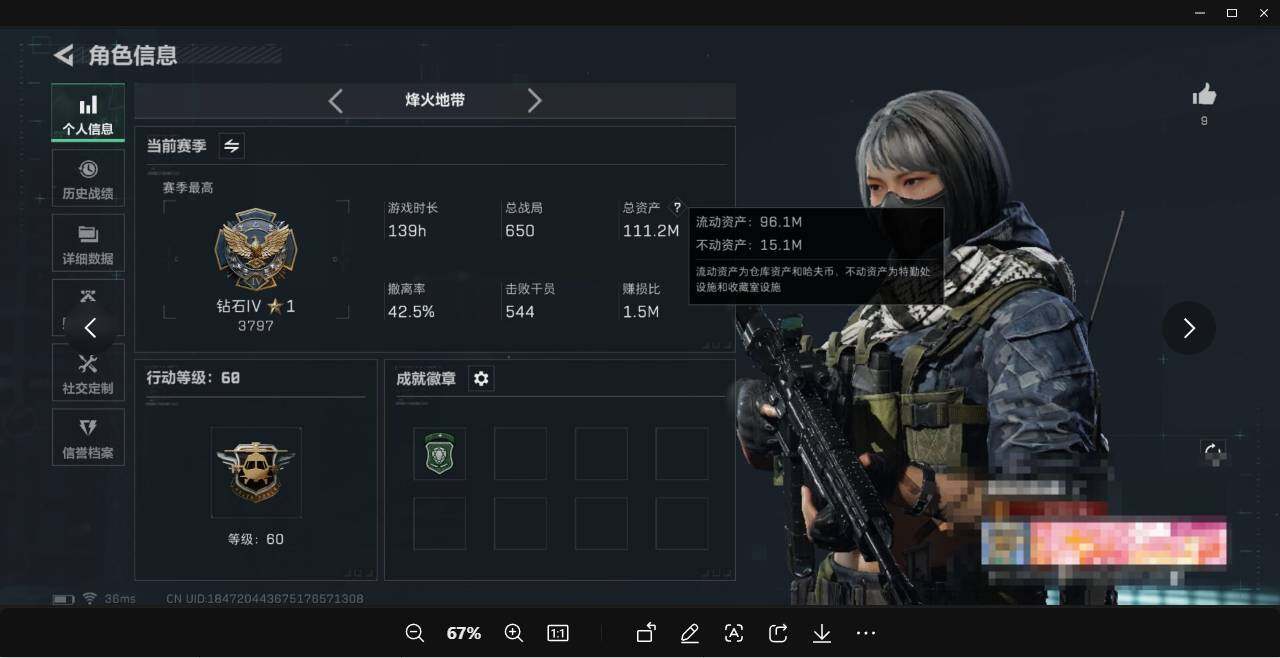1280x658 pixels.
Task: Click the refresh icon near the character model
Action: coord(1213,452)
